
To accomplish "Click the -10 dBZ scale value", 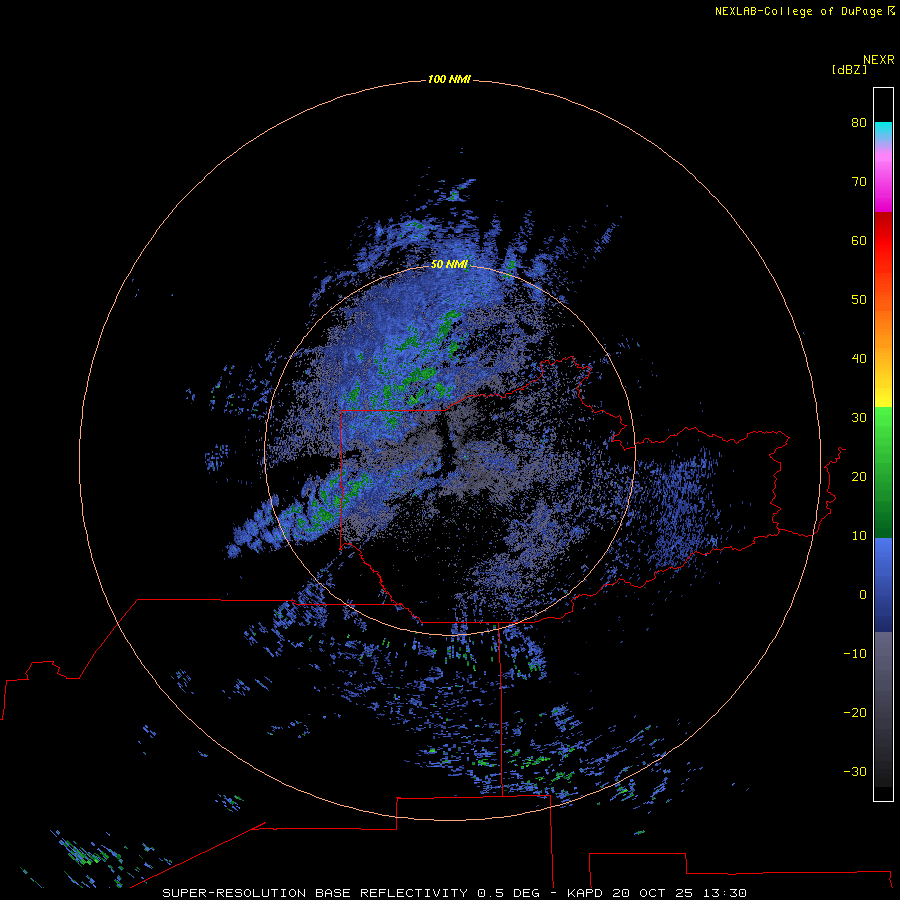I will click(855, 654).
